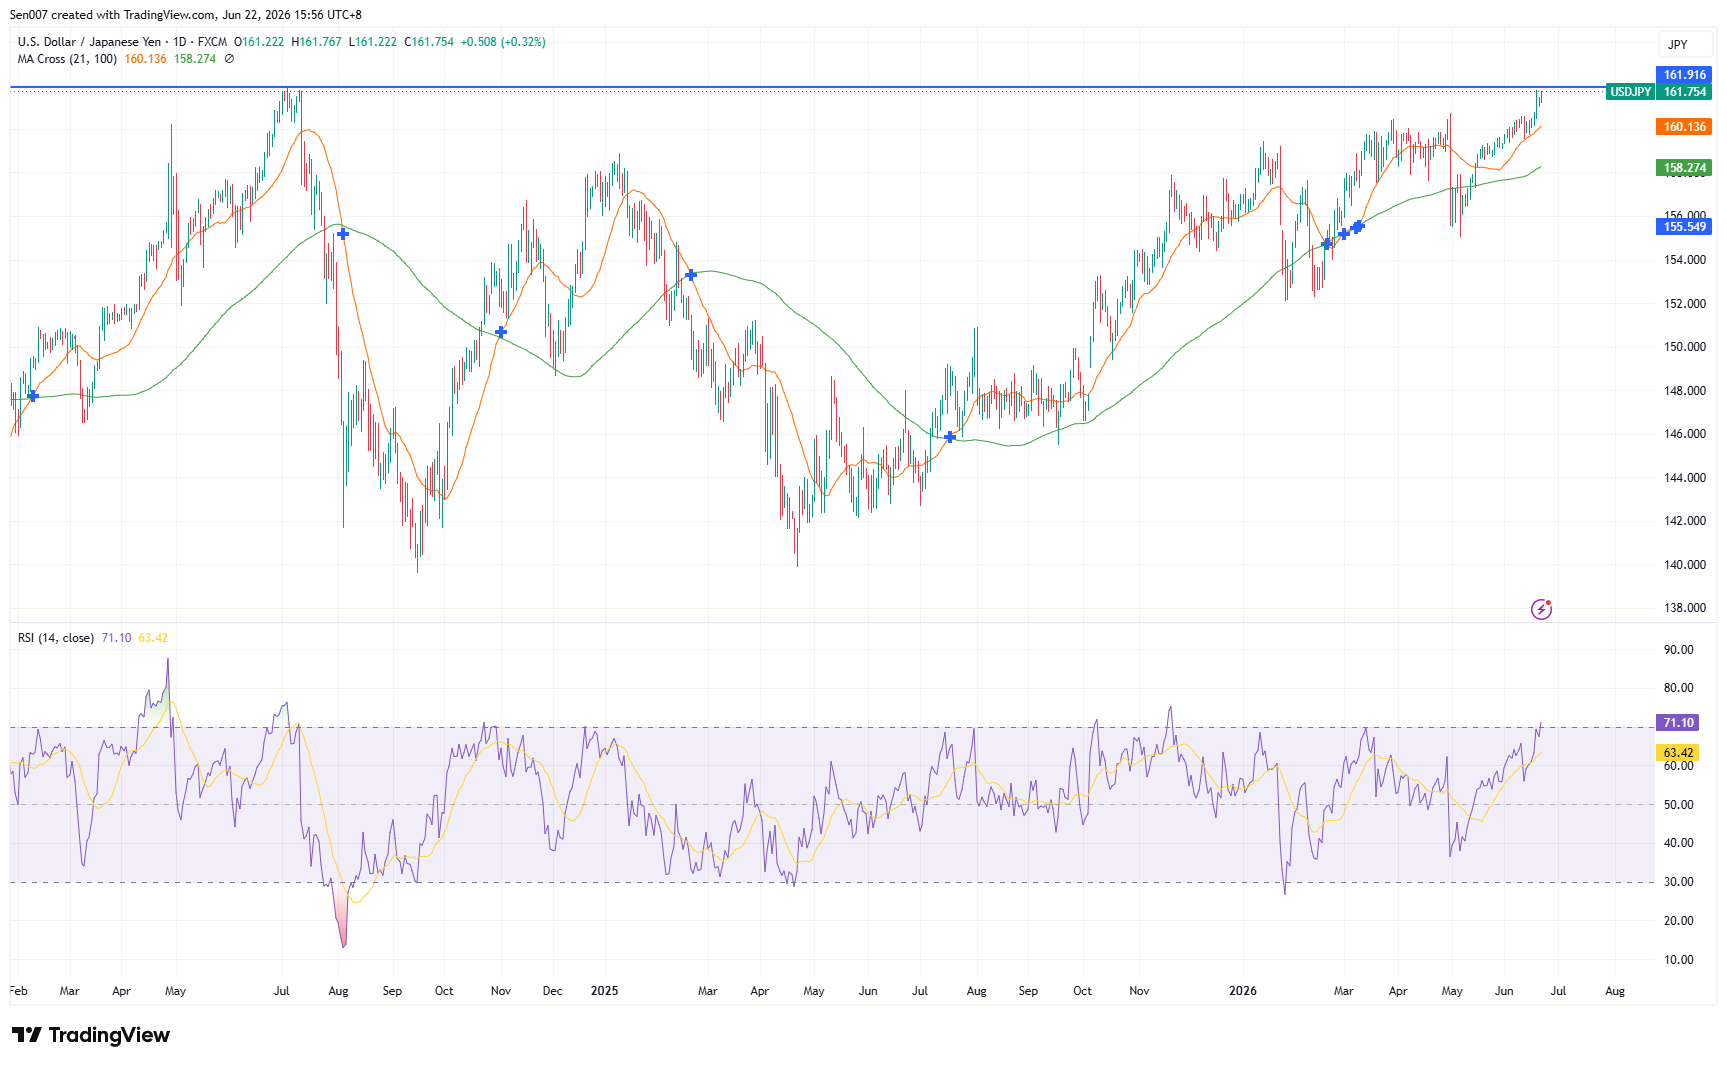Click the blue 155.549 price axis label
Image resolution: width=1727 pixels, height=1065 pixels.
click(x=1685, y=227)
